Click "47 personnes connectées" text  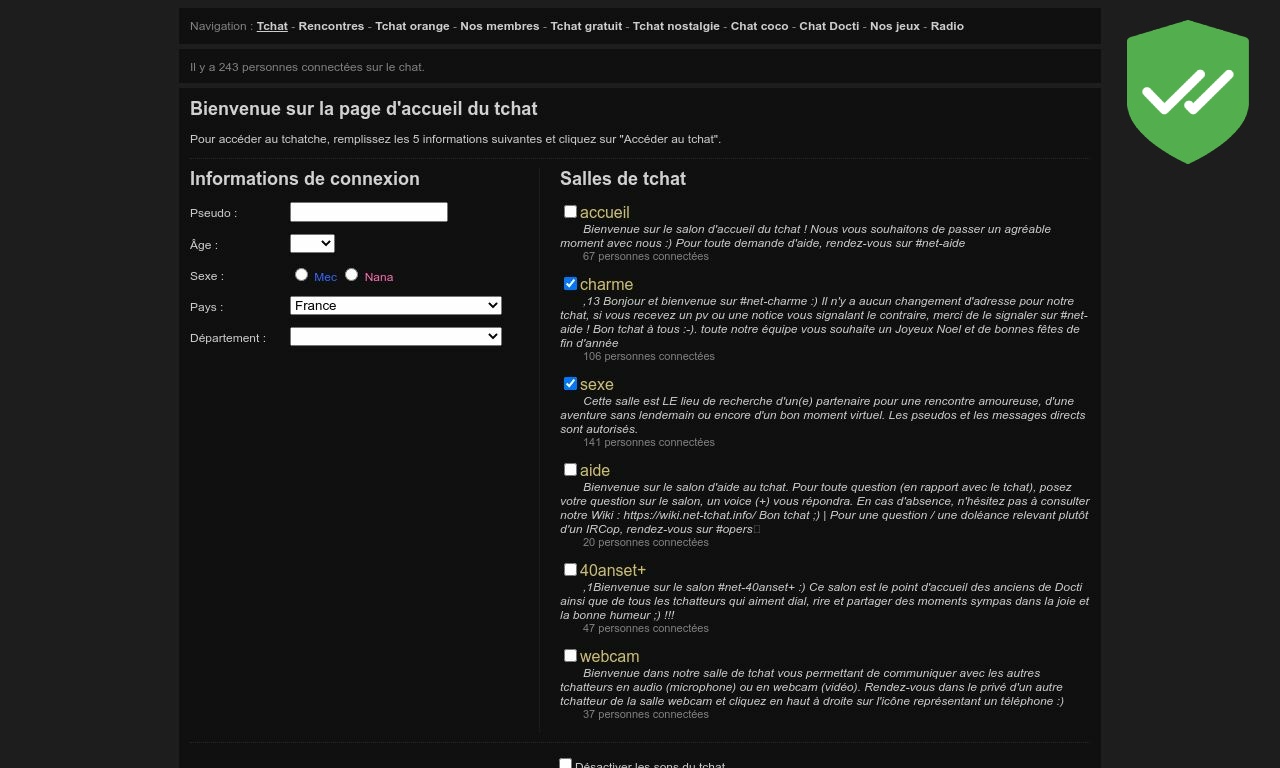pyautogui.click(x=646, y=628)
